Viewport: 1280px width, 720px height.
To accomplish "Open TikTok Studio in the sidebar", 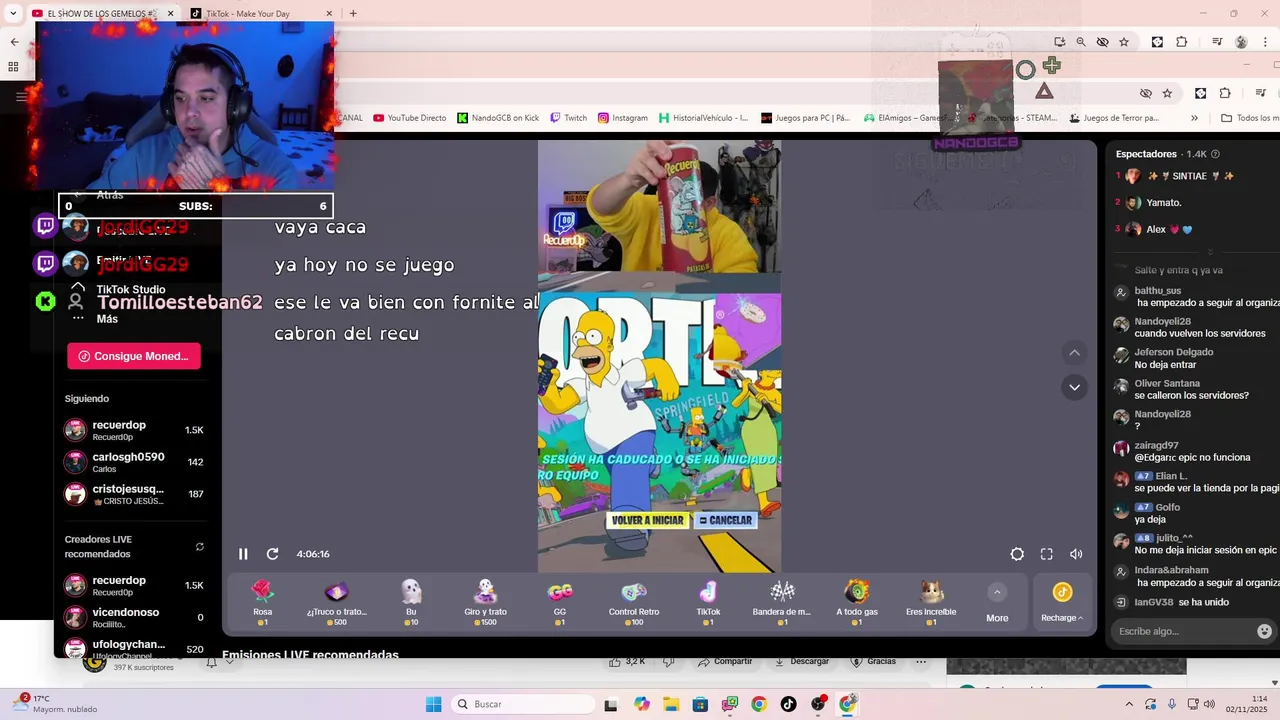I will tap(131, 290).
